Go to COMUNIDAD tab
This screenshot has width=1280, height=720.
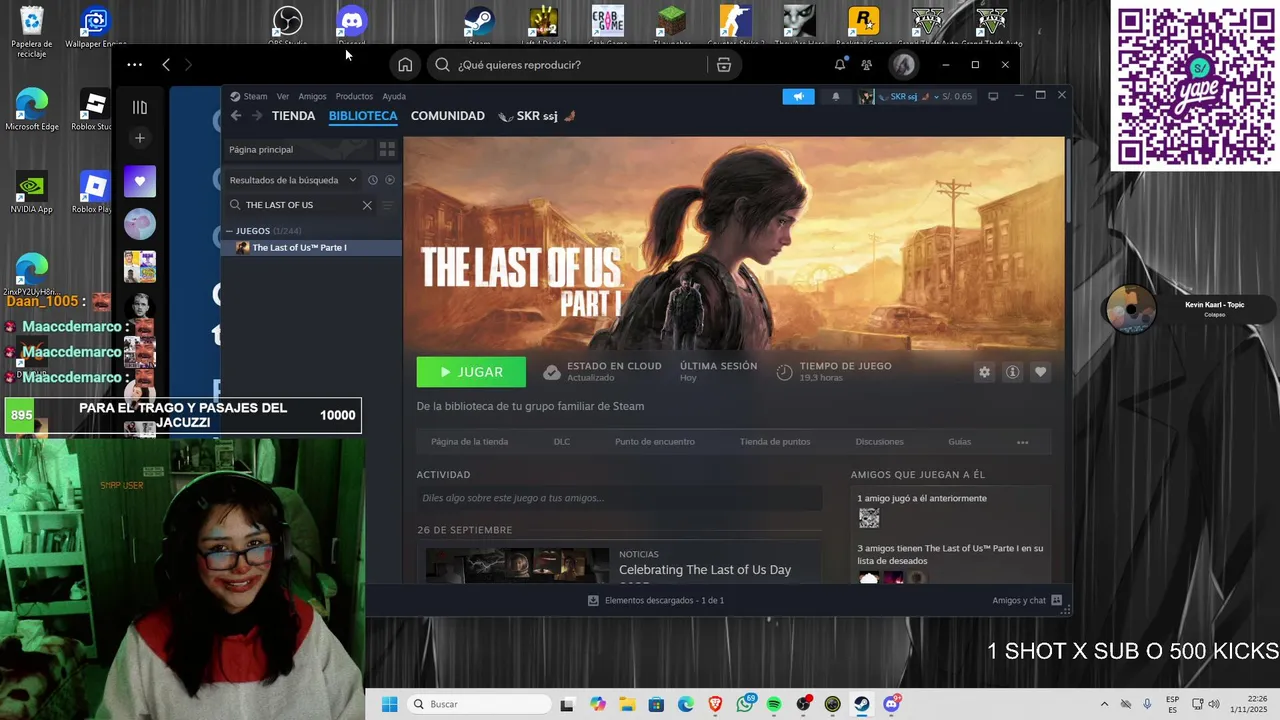(x=448, y=116)
